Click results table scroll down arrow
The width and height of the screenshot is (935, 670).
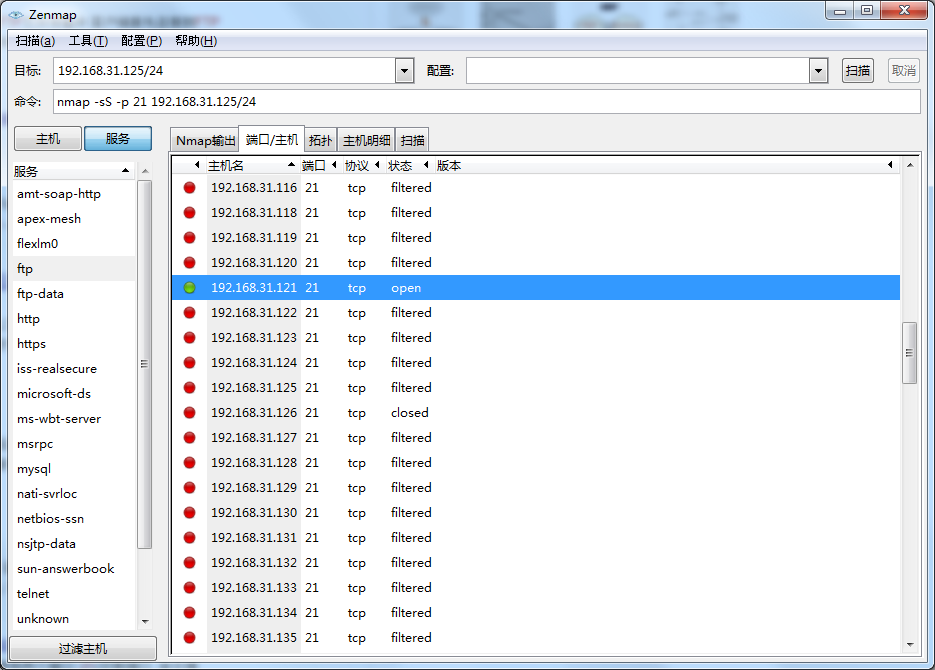pyautogui.click(x=910, y=644)
